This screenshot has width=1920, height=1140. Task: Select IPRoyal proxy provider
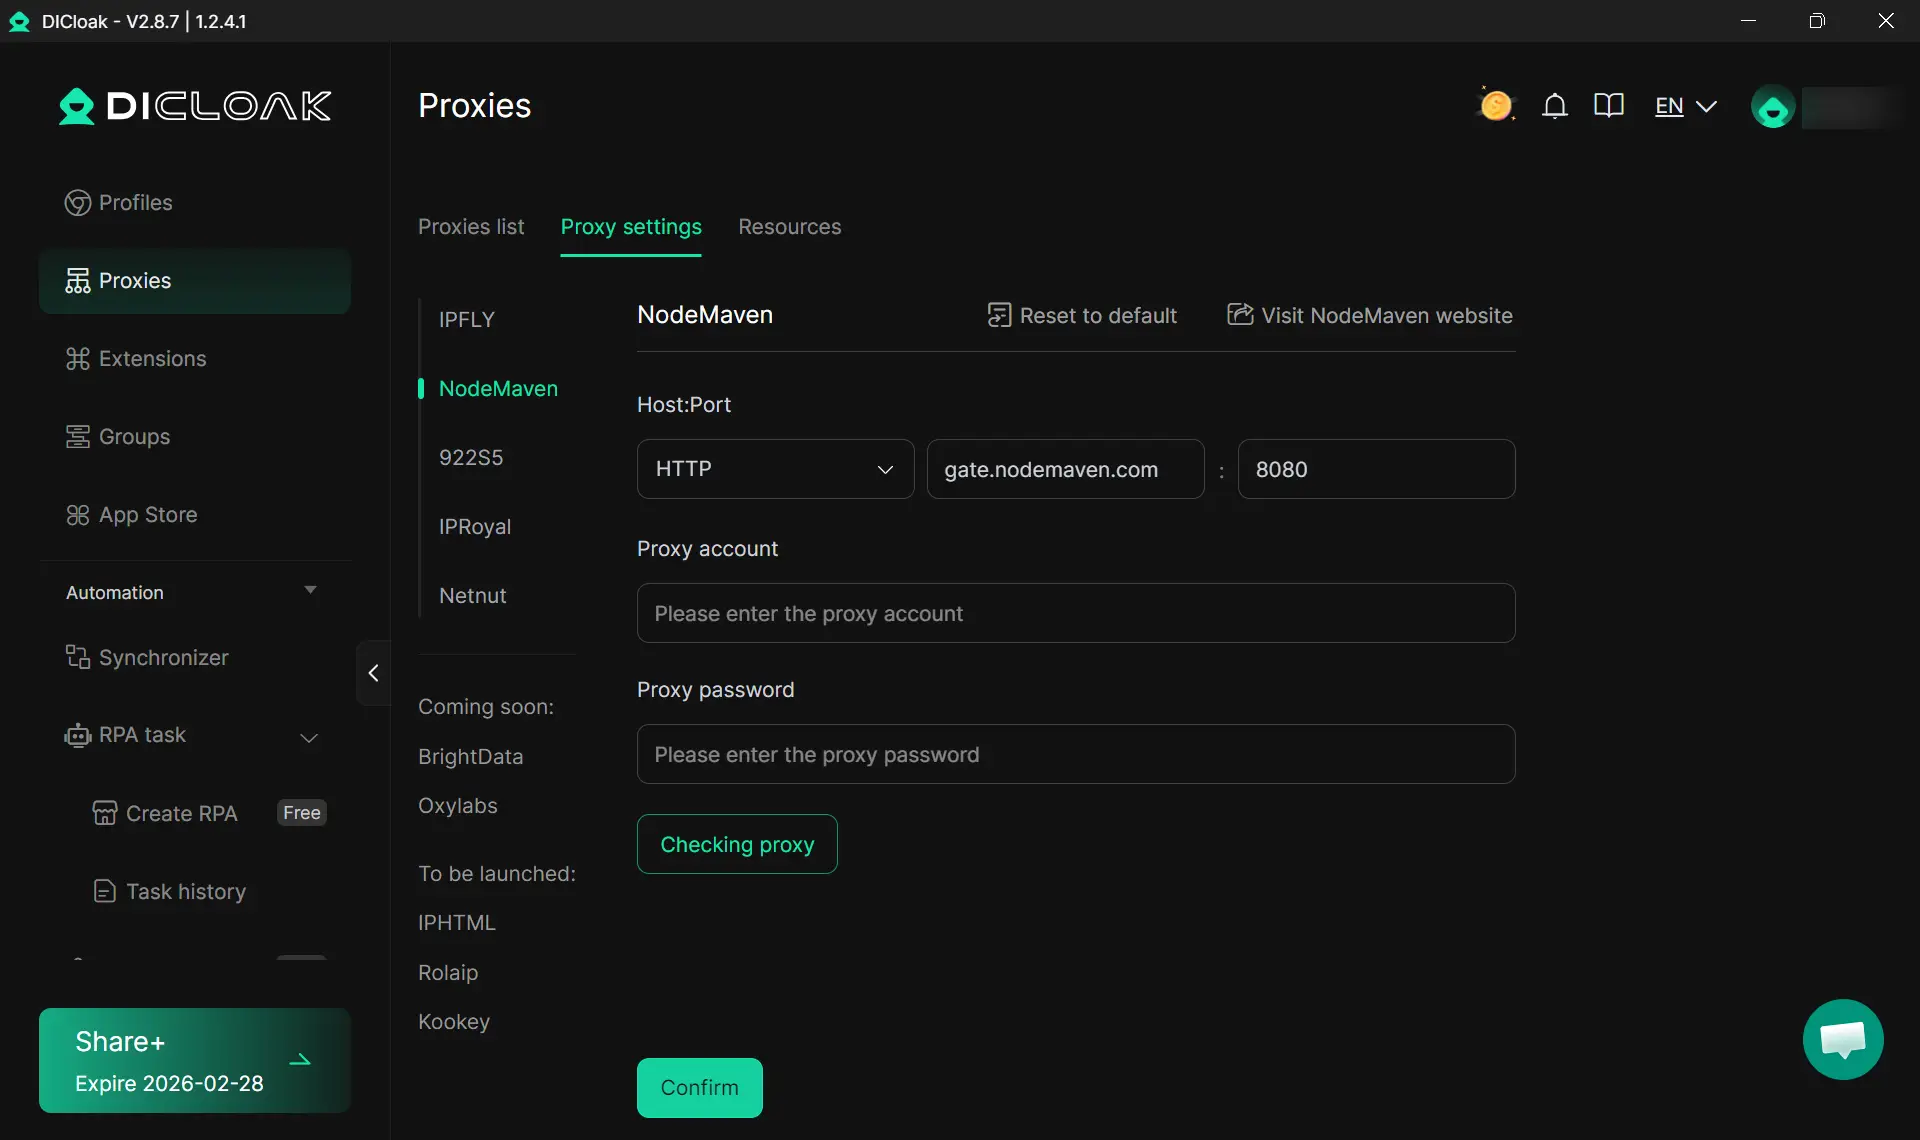tap(474, 527)
